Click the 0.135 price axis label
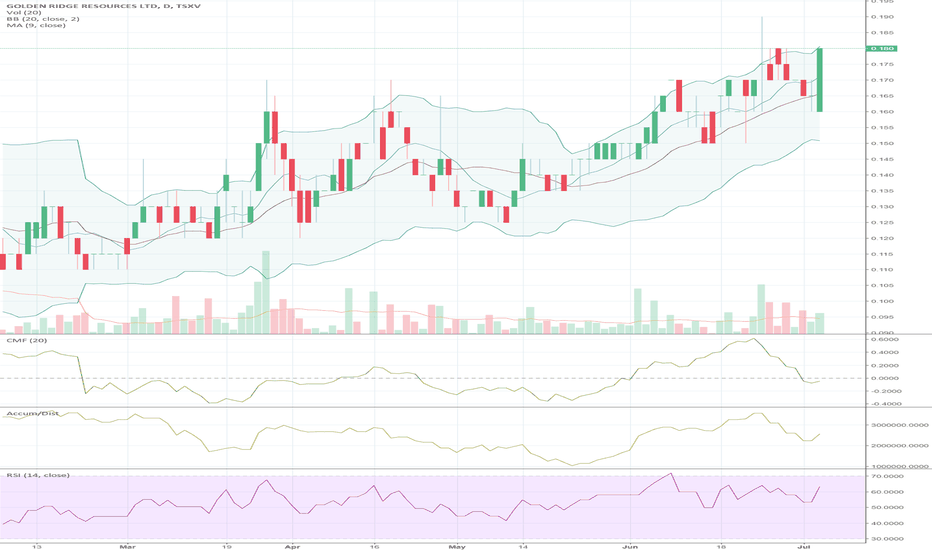The width and height of the screenshot is (932, 550). tap(882, 191)
